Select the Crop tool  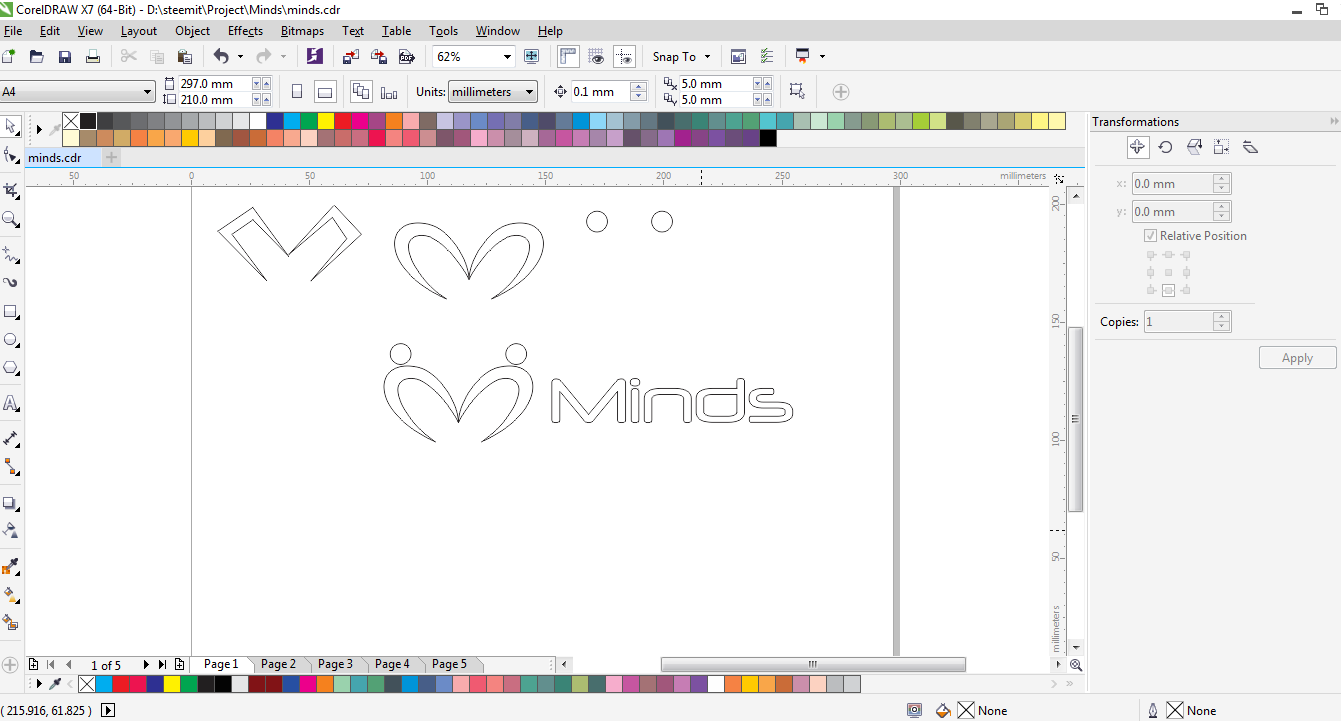(x=11, y=190)
